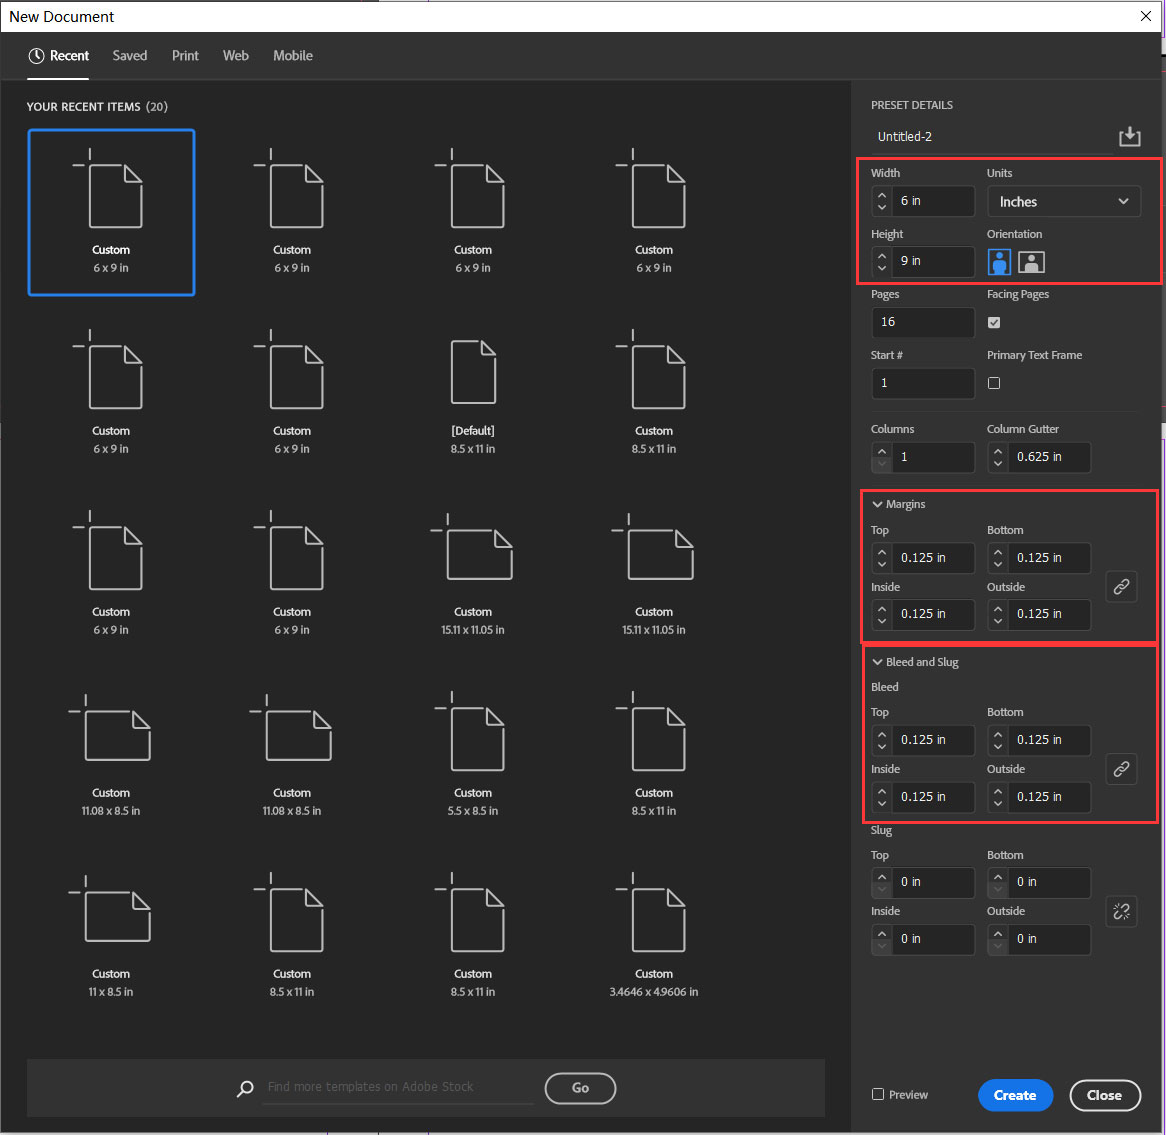Increase the Bleed Bottom stepper

pyautogui.click(x=998, y=733)
